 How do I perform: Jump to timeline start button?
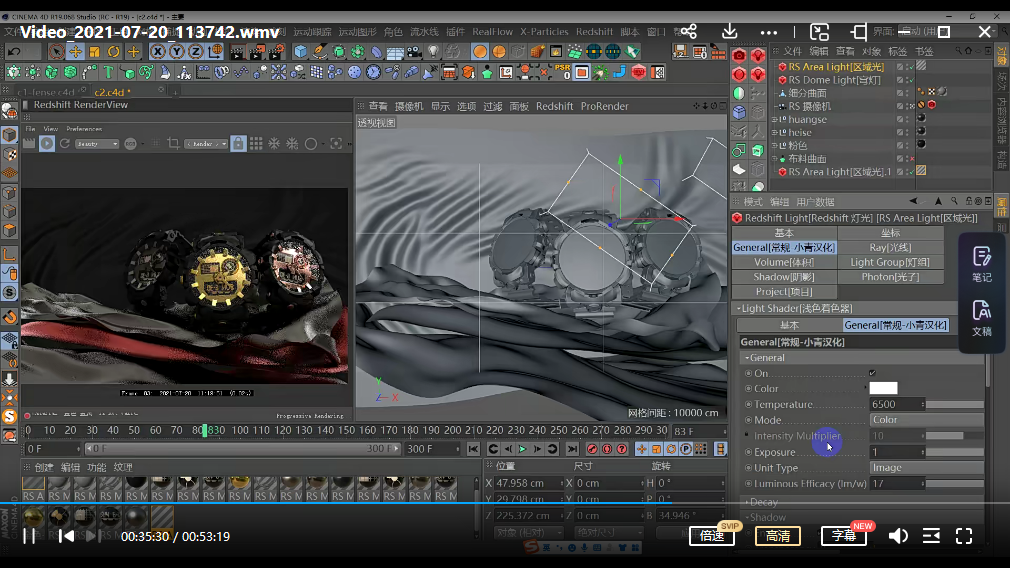coord(473,449)
